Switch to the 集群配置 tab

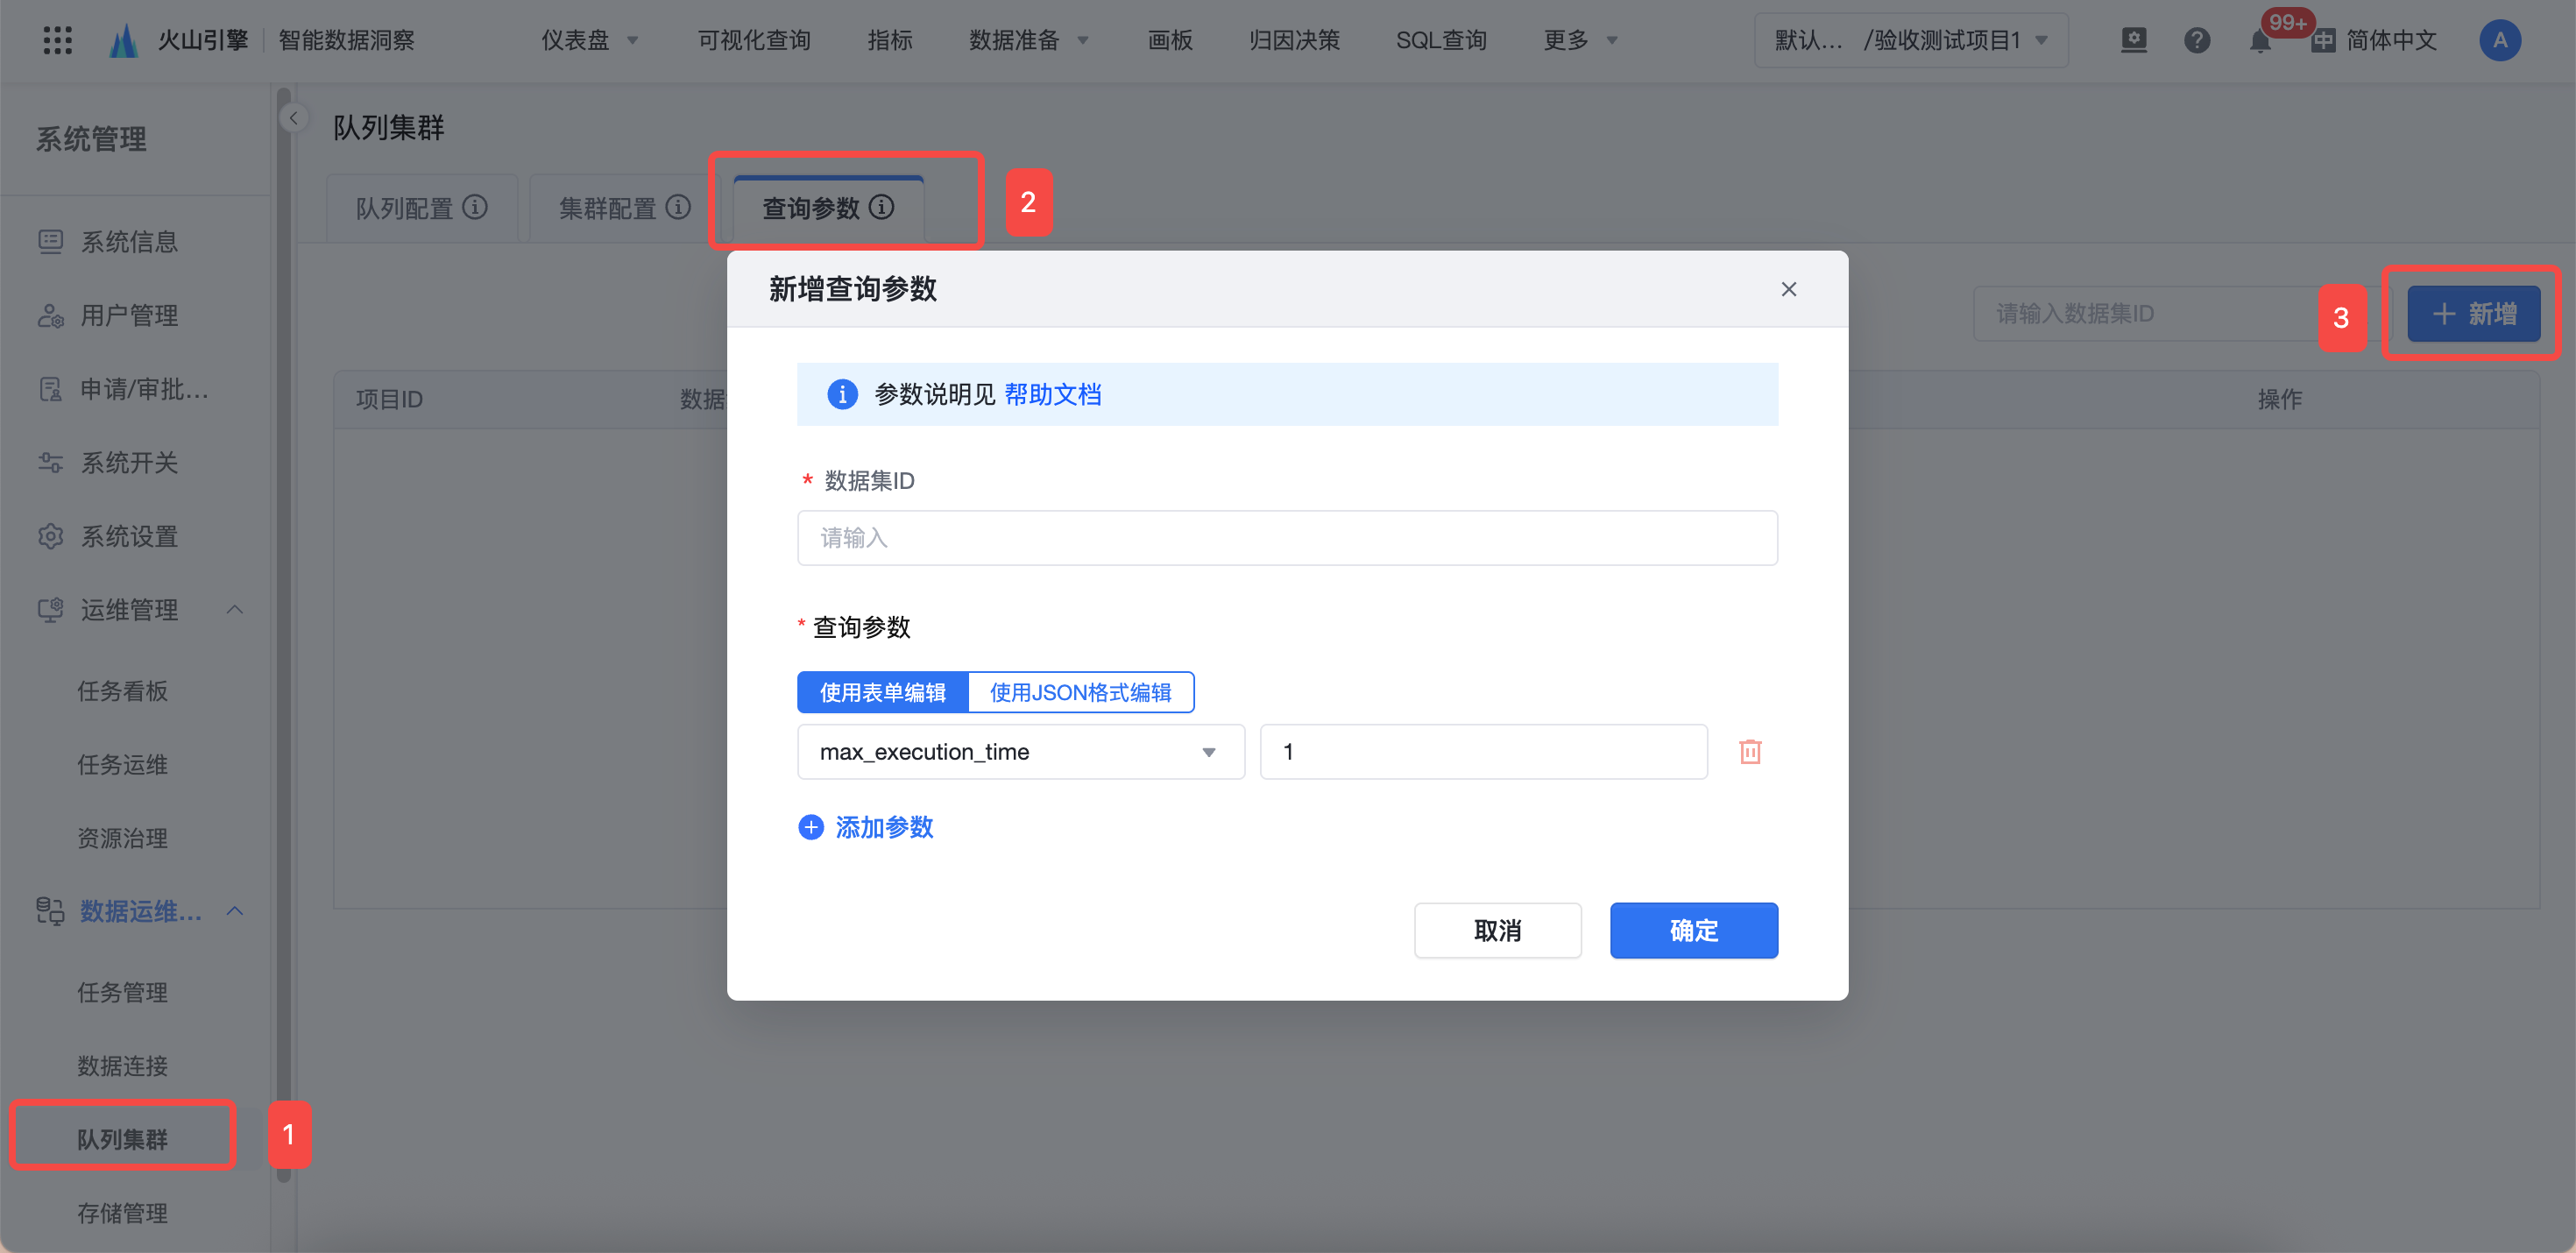(623, 208)
